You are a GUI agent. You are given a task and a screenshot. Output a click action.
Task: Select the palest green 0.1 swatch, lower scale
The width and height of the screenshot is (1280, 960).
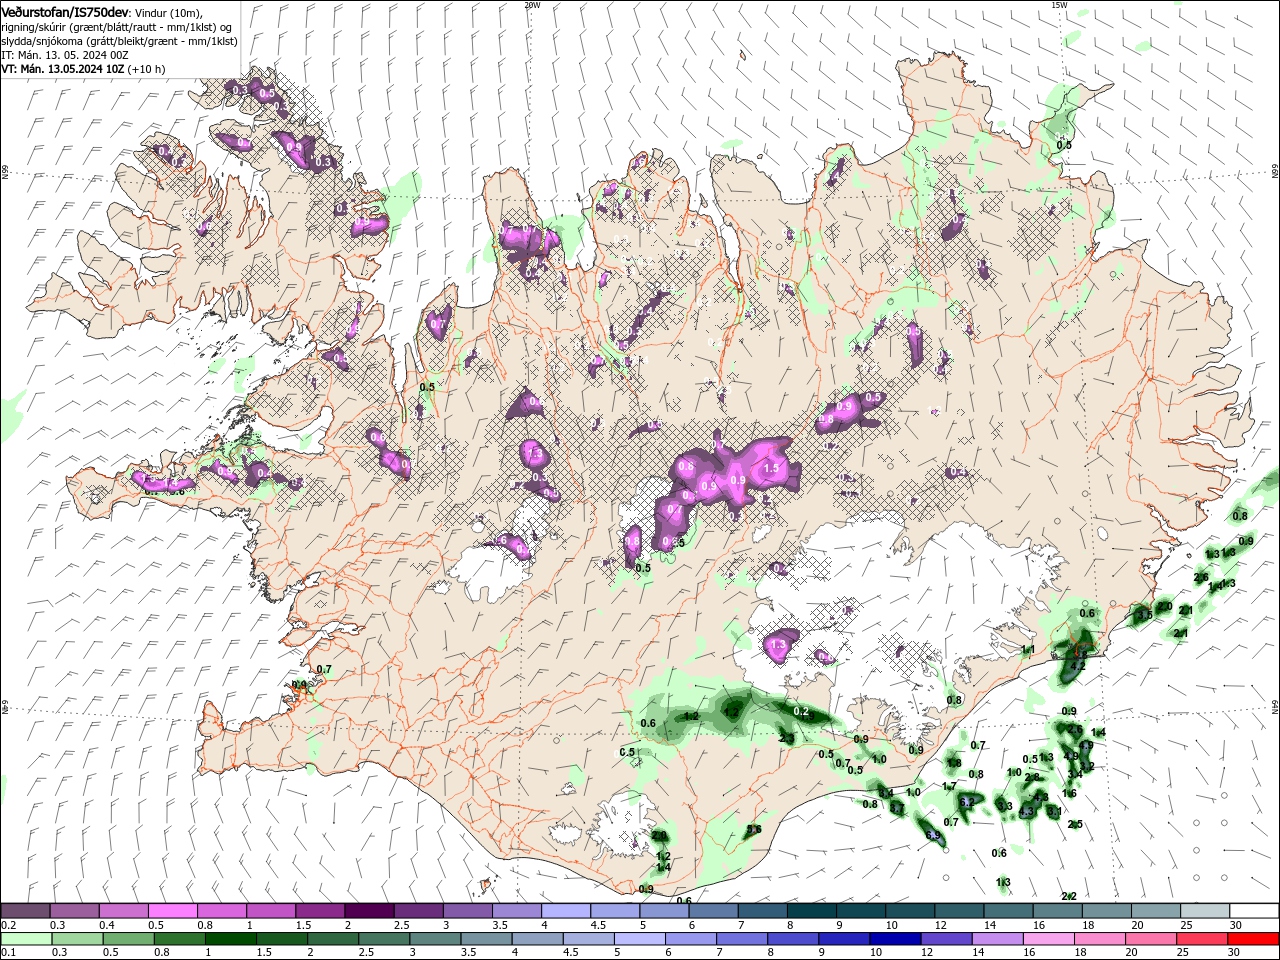pyautogui.click(x=26, y=939)
